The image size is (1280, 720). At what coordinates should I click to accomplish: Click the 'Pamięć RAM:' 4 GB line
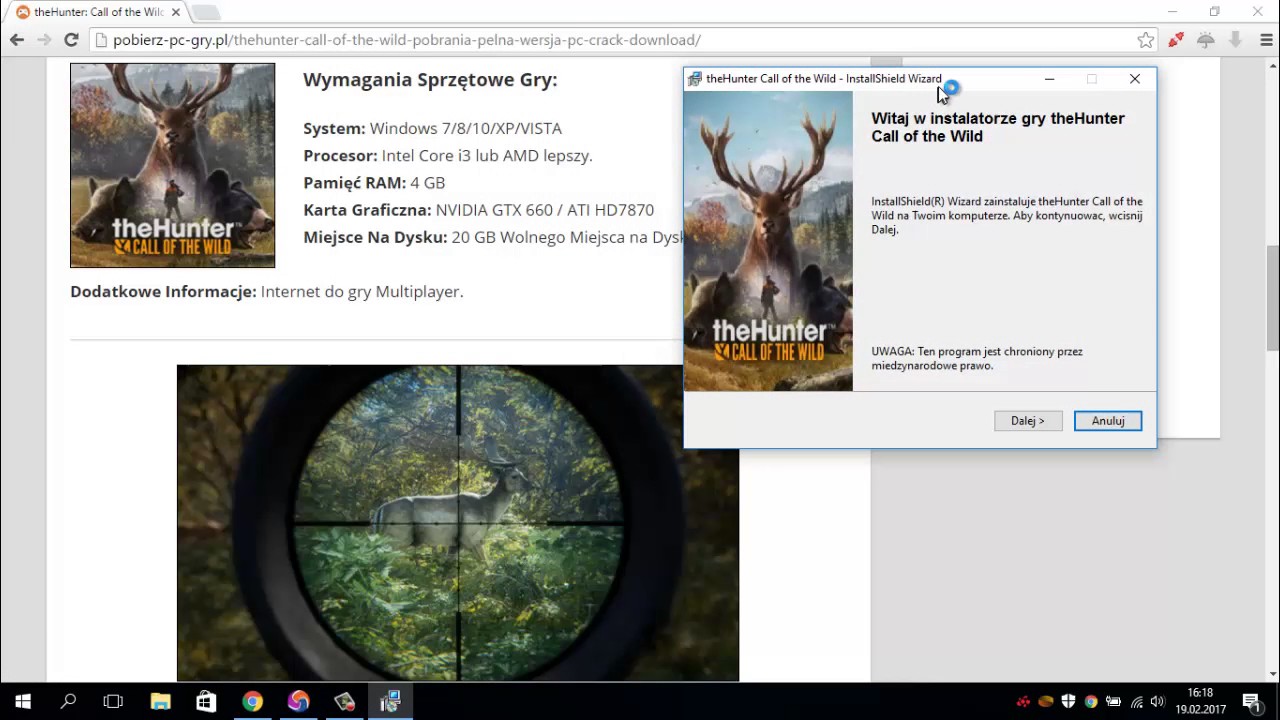tap(374, 183)
